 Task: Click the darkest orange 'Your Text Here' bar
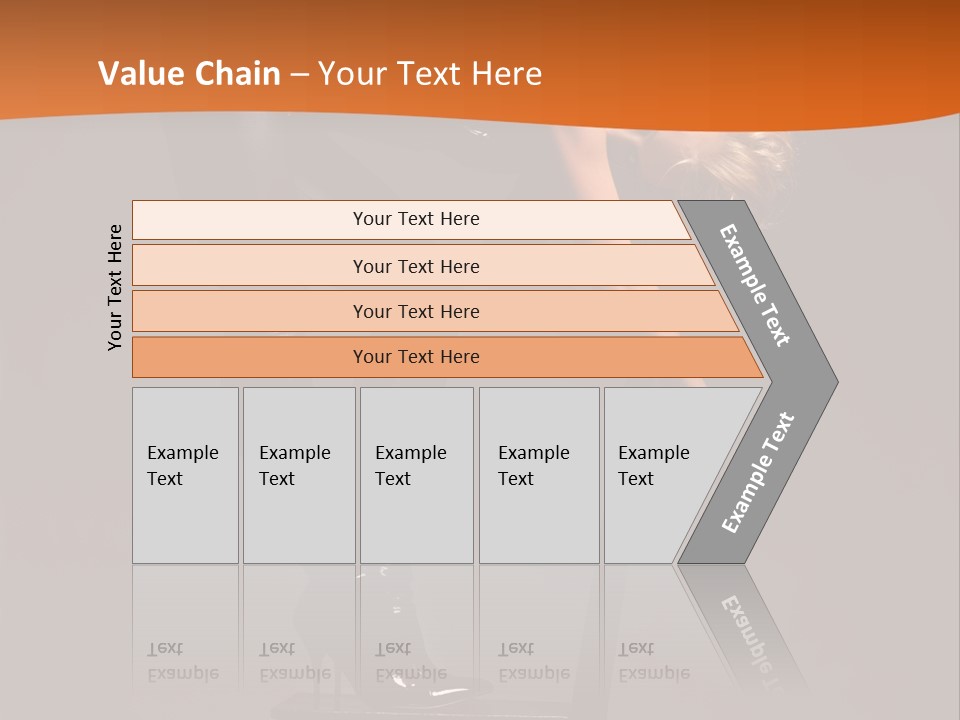pyautogui.click(x=415, y=357)
